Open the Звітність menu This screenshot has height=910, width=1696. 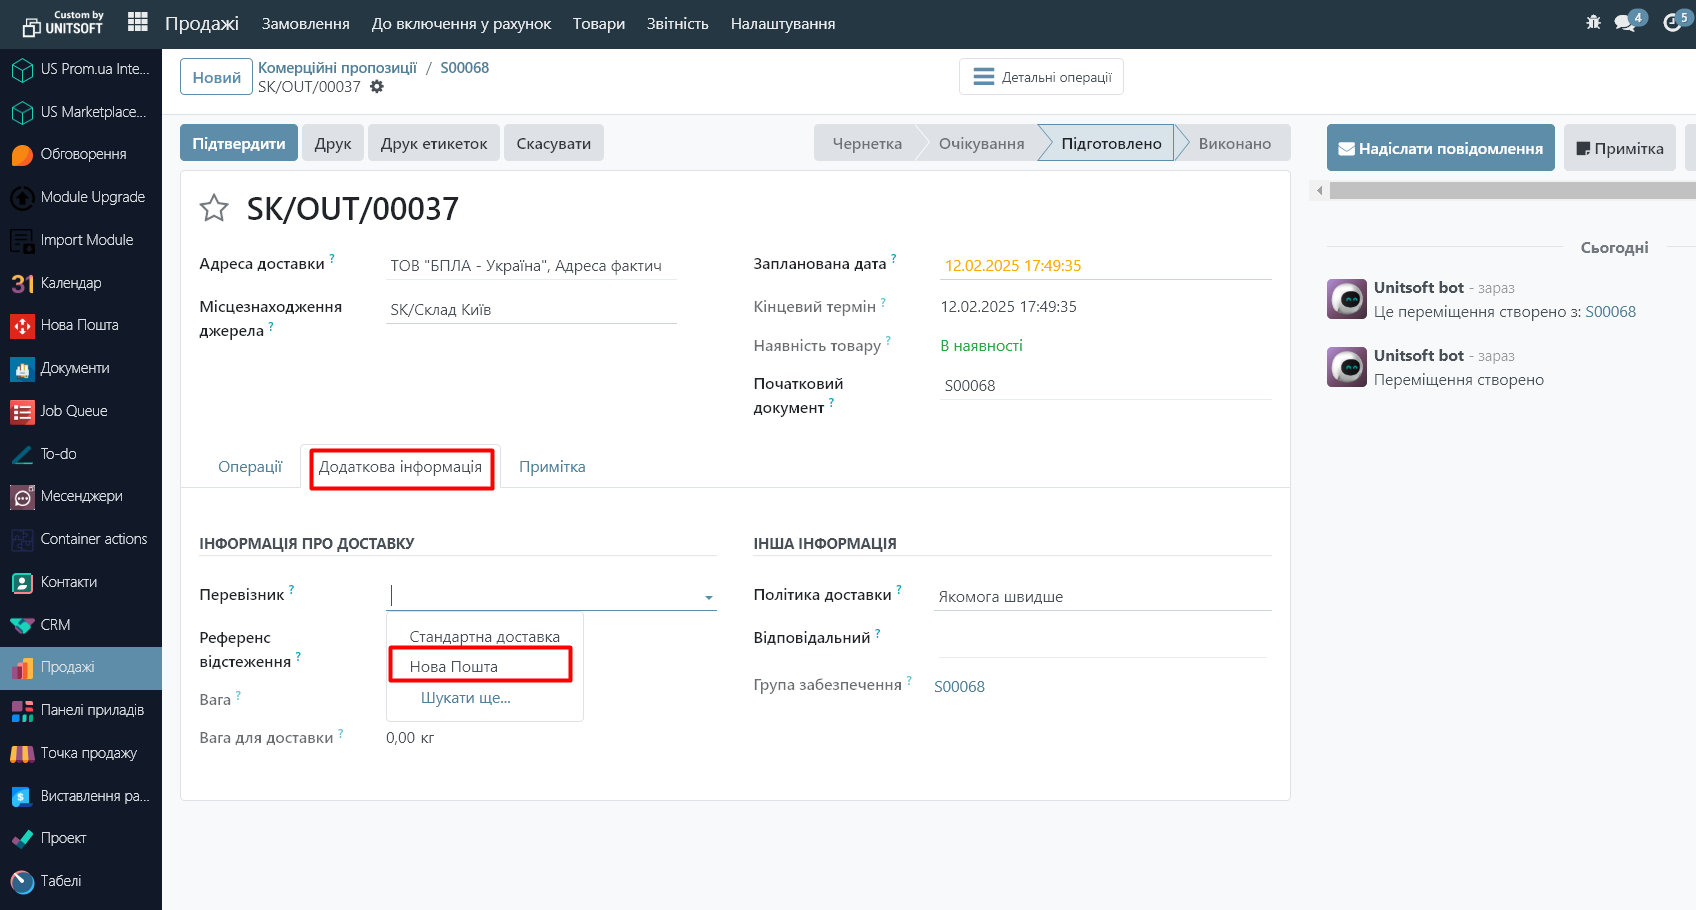pyautogui.click(x=677, y=24)
